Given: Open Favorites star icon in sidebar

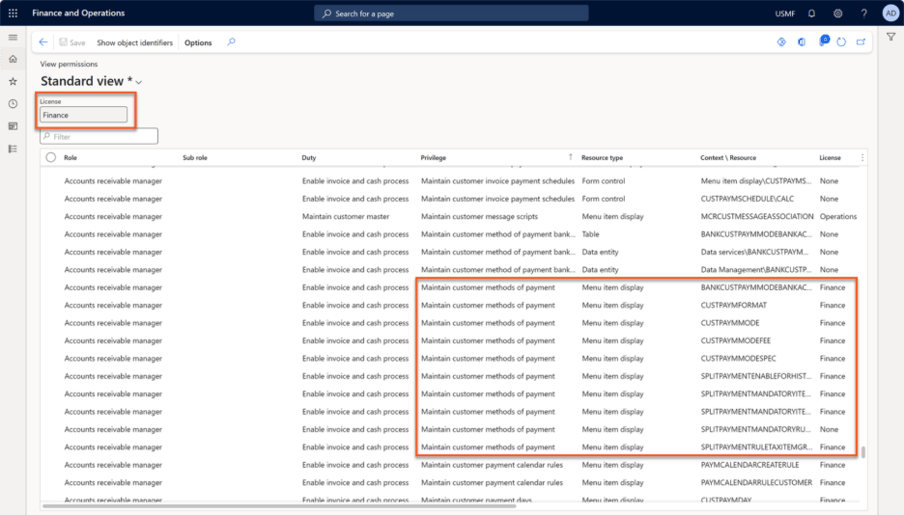Looking at the screenshot, I should pos(13,81).
